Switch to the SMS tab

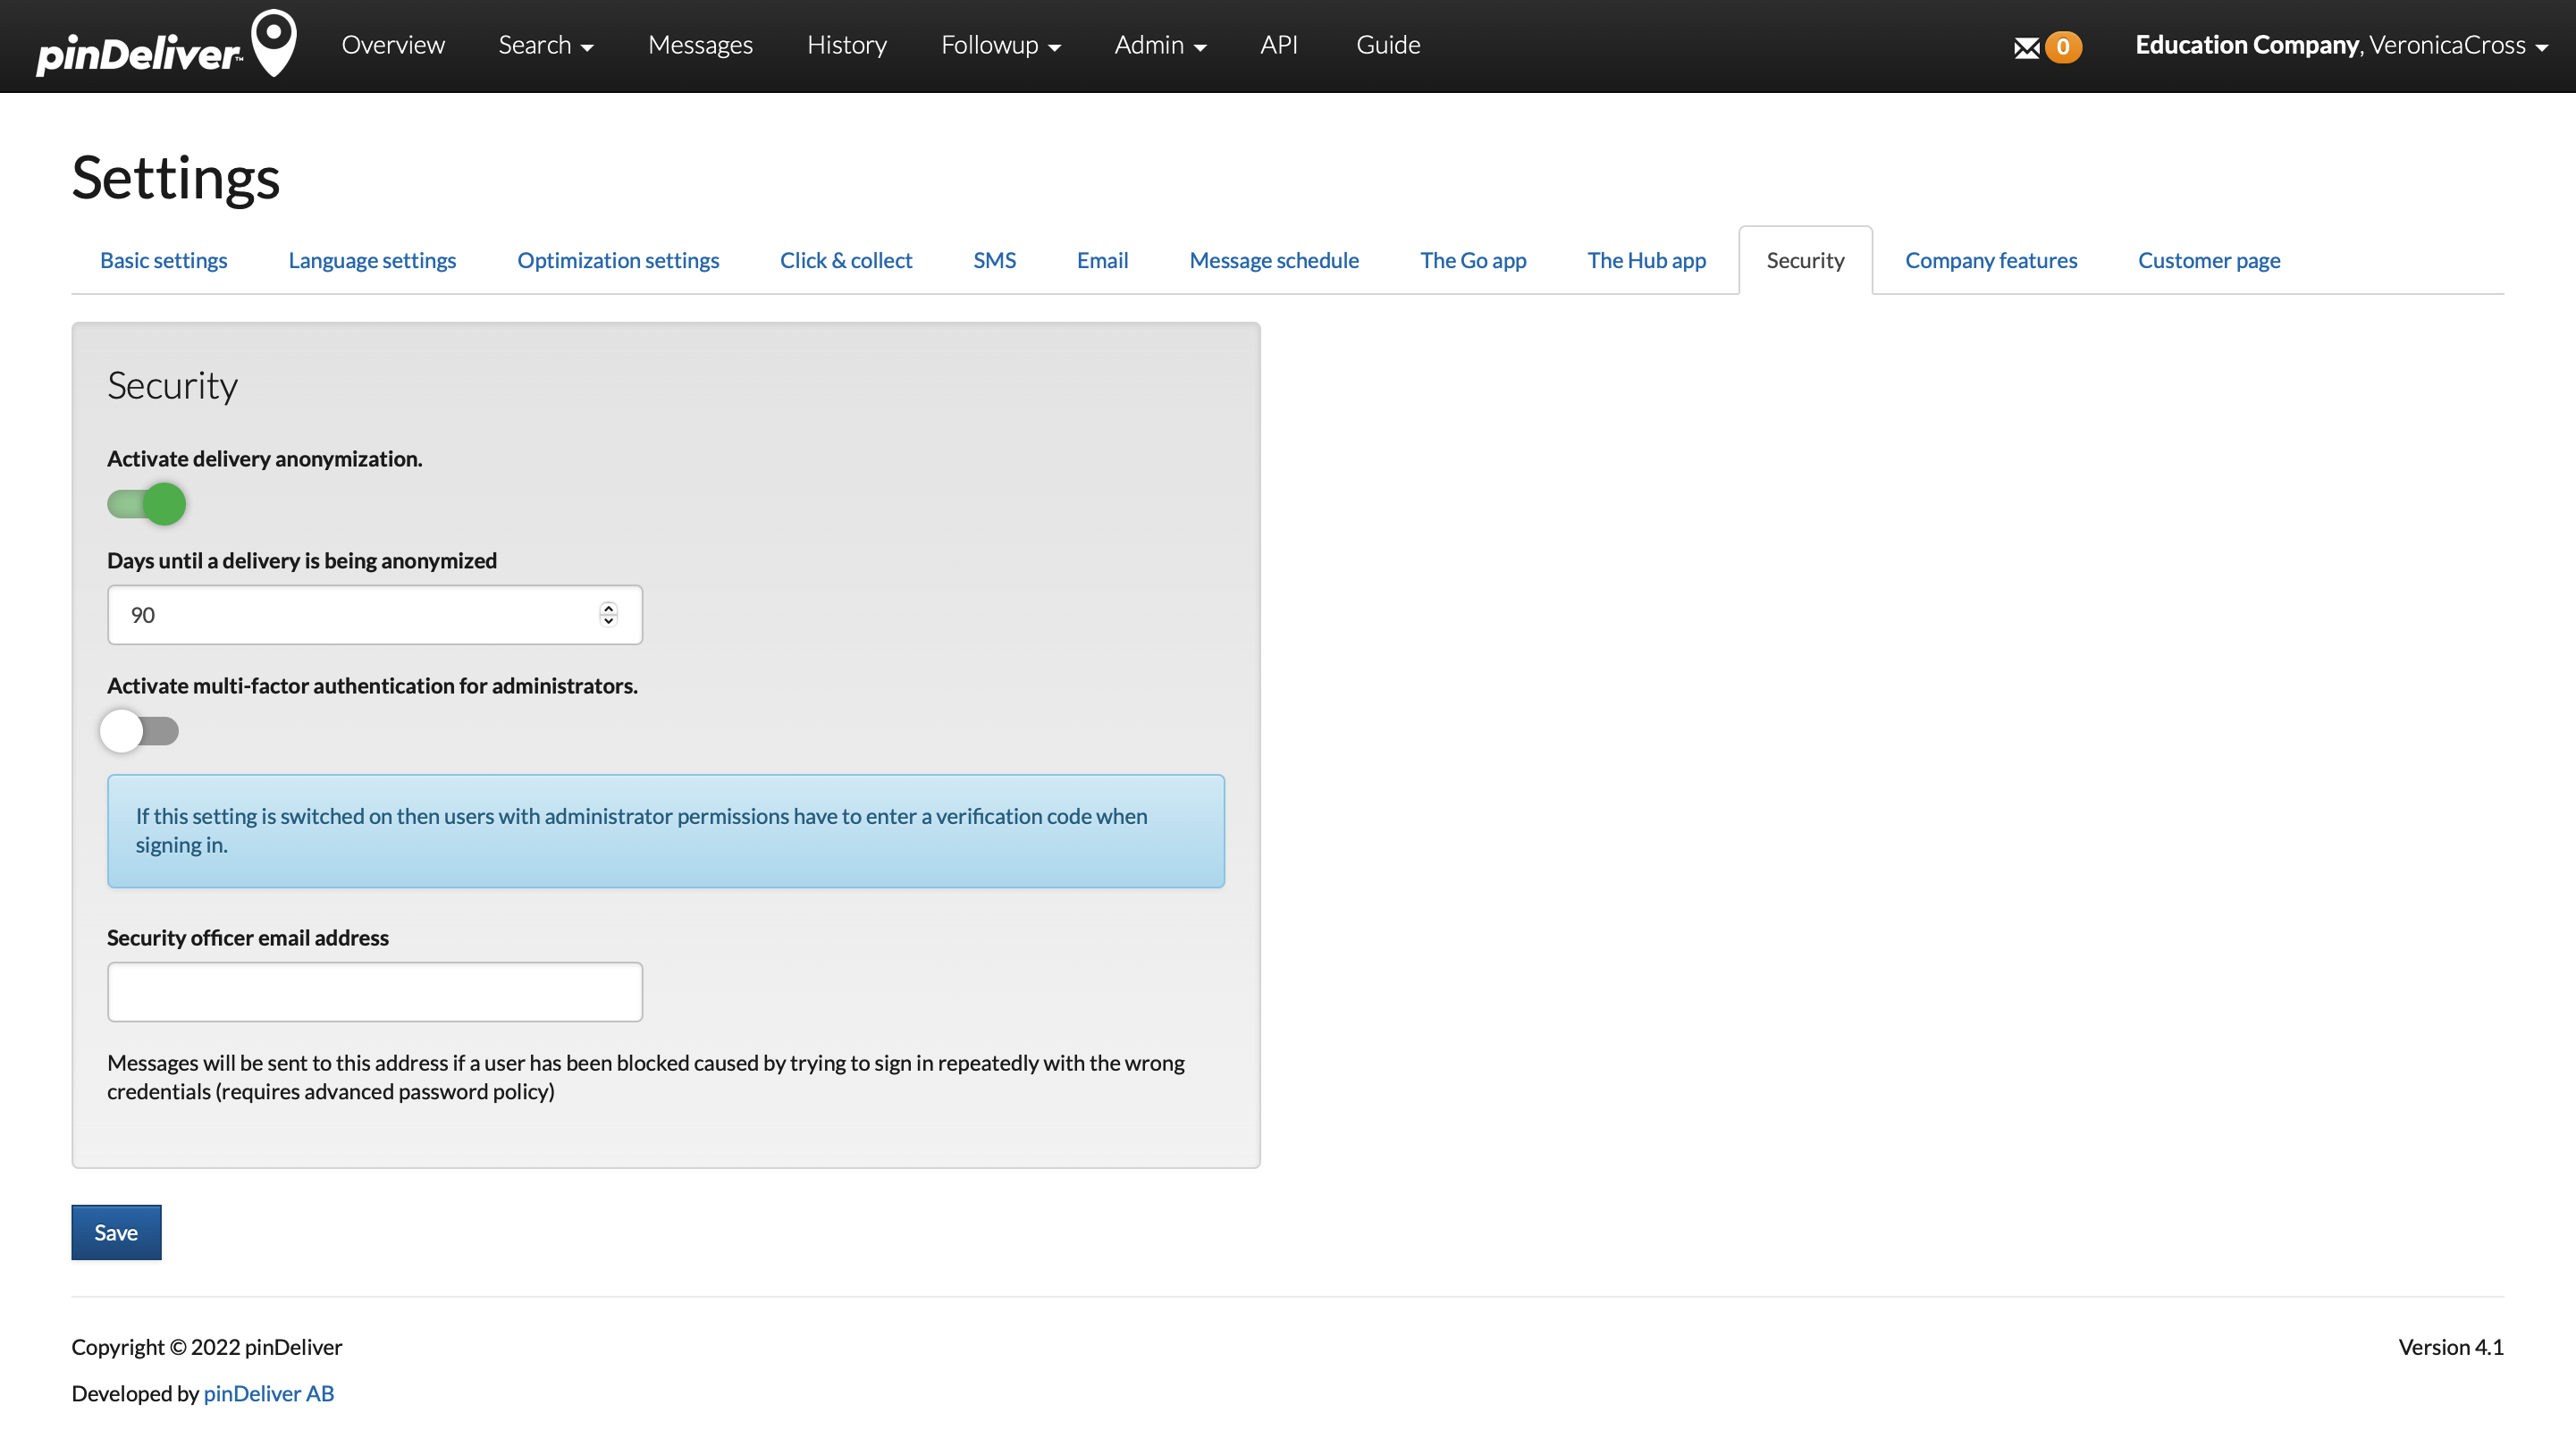(994, 260)
